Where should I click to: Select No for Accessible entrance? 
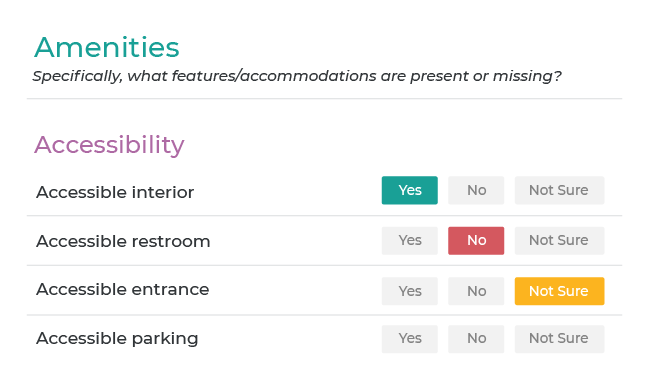click(476, 291)
